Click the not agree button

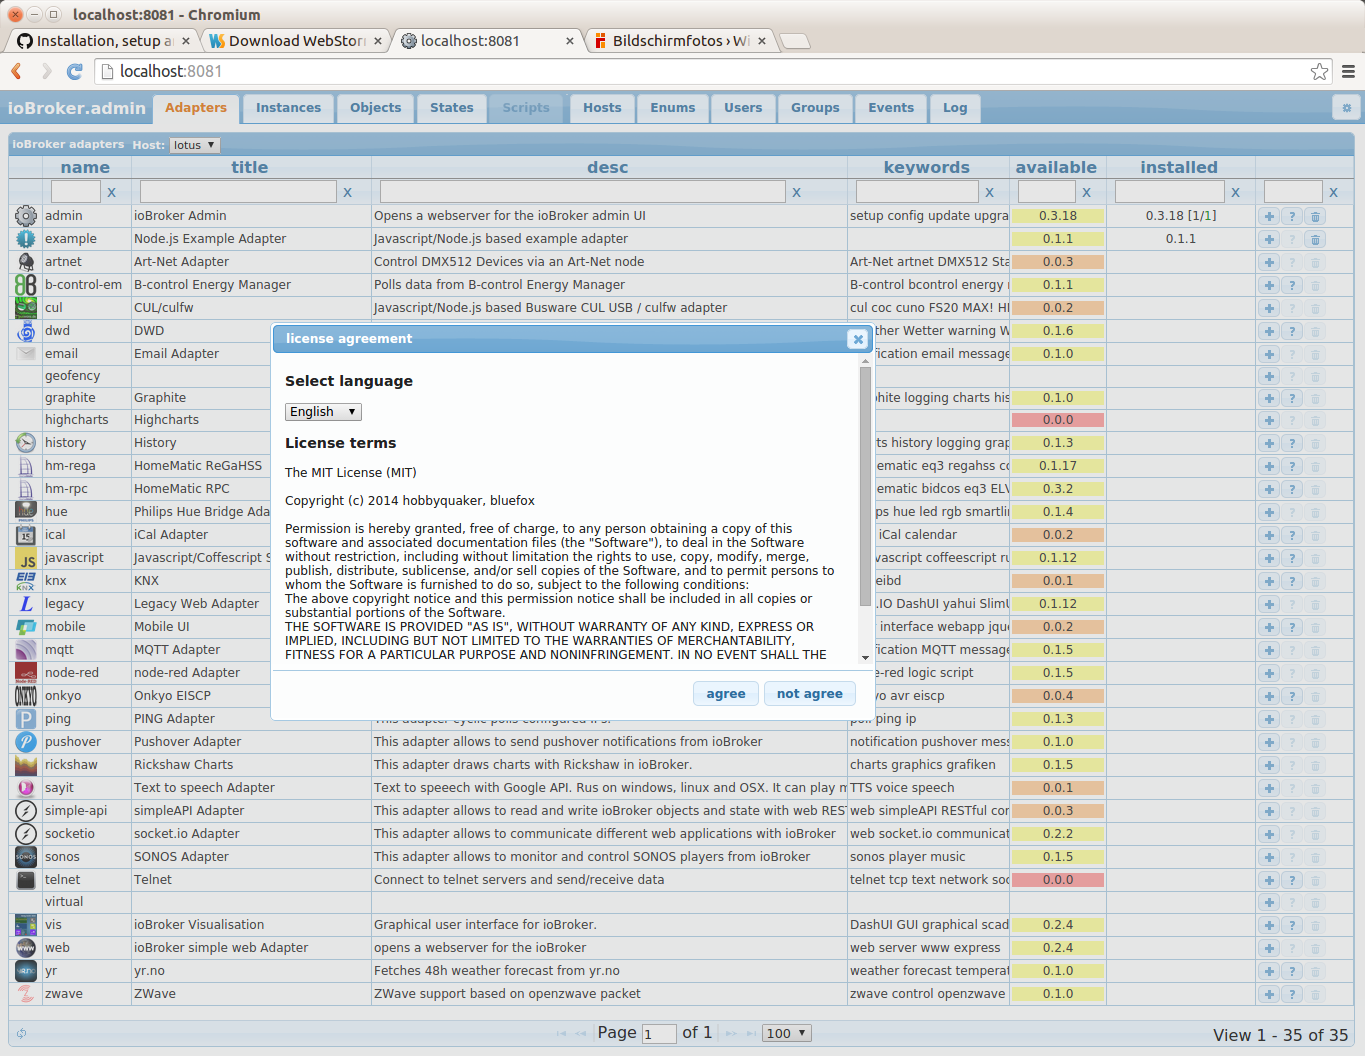pyautogui.click(x=810, y=694)
